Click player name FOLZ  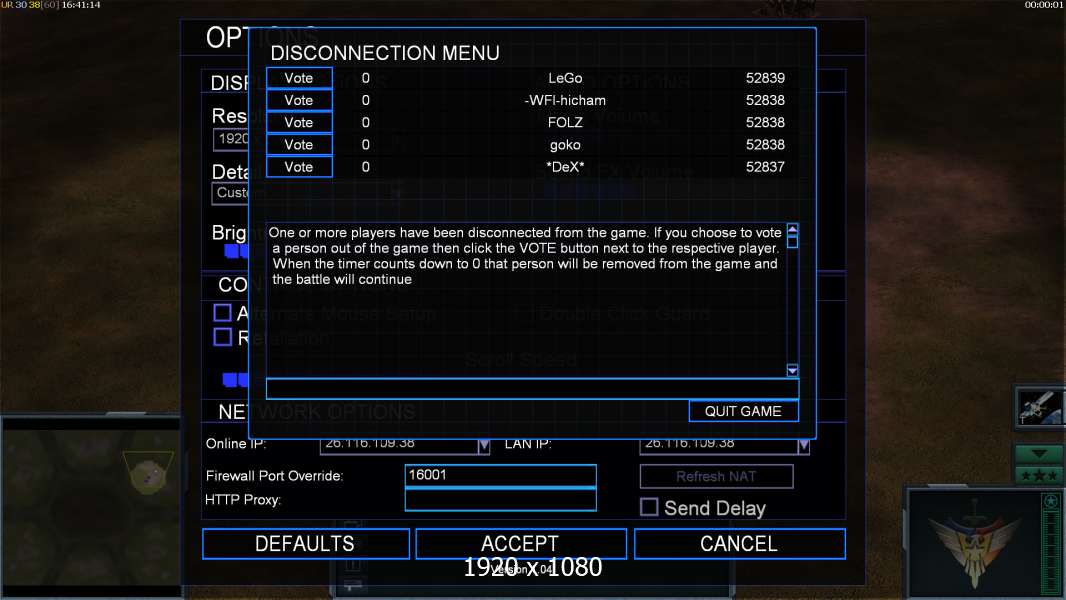point(565,123)
